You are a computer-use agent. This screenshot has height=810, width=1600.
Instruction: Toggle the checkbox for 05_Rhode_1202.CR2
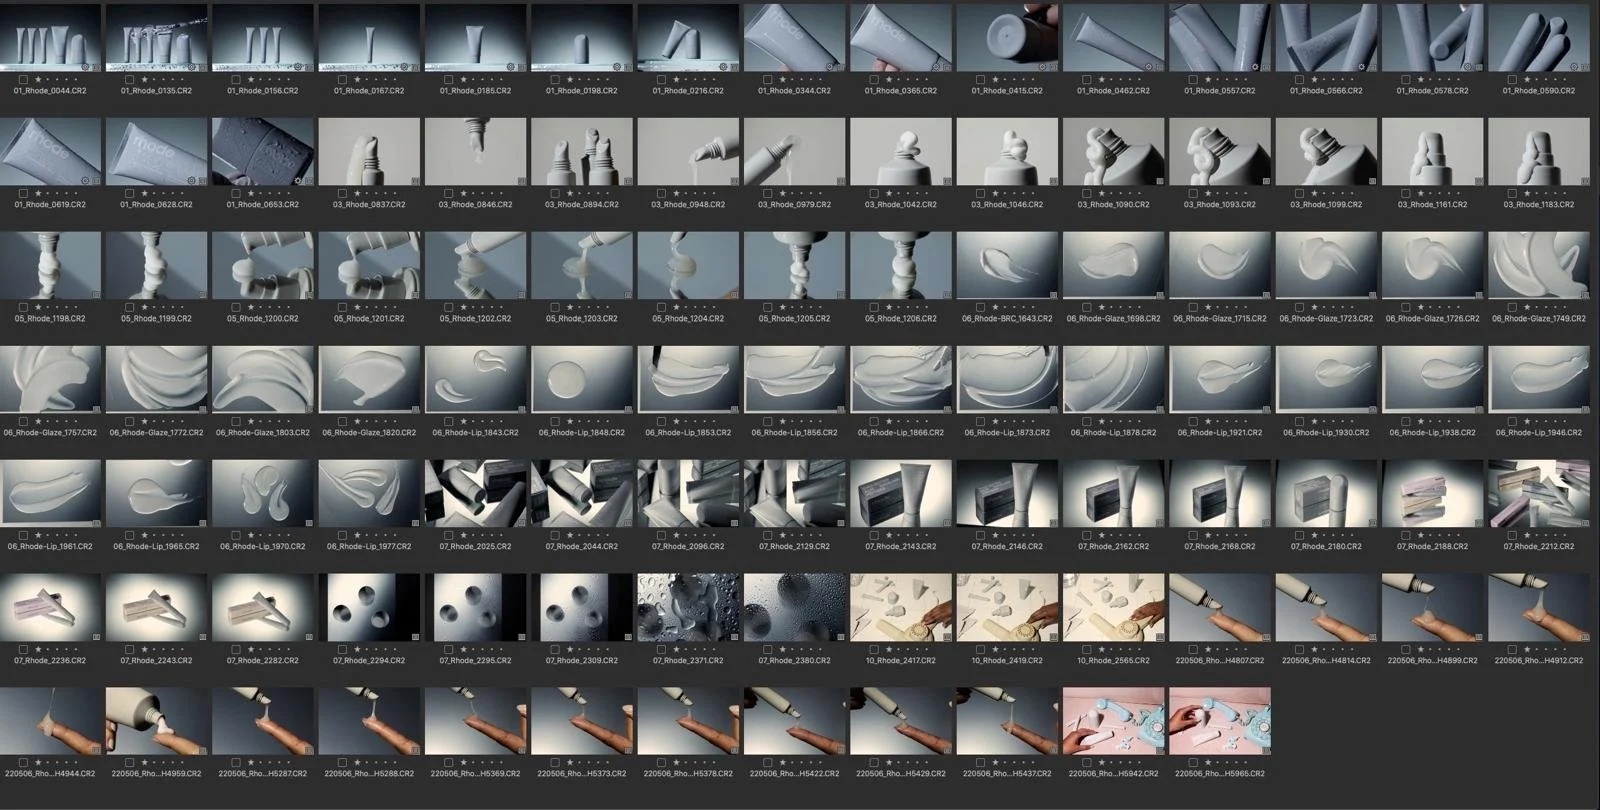tap(448, 307)
